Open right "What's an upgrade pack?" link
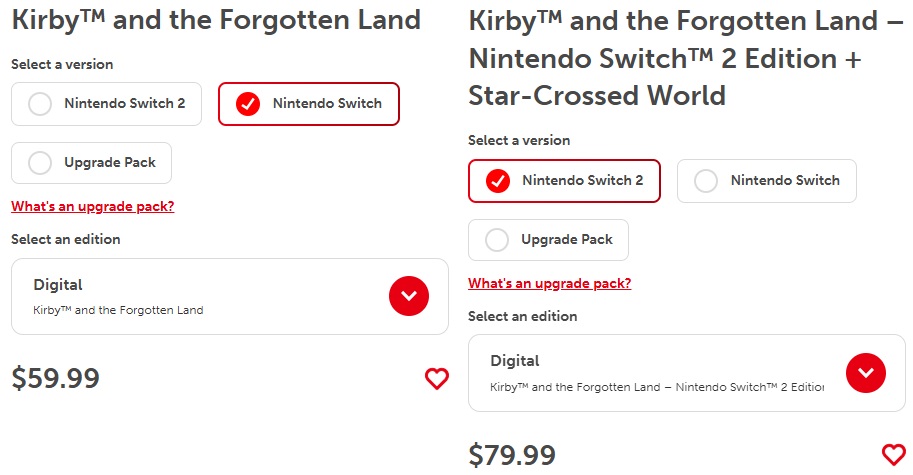The image size is (913, 475). coord(550,283)
